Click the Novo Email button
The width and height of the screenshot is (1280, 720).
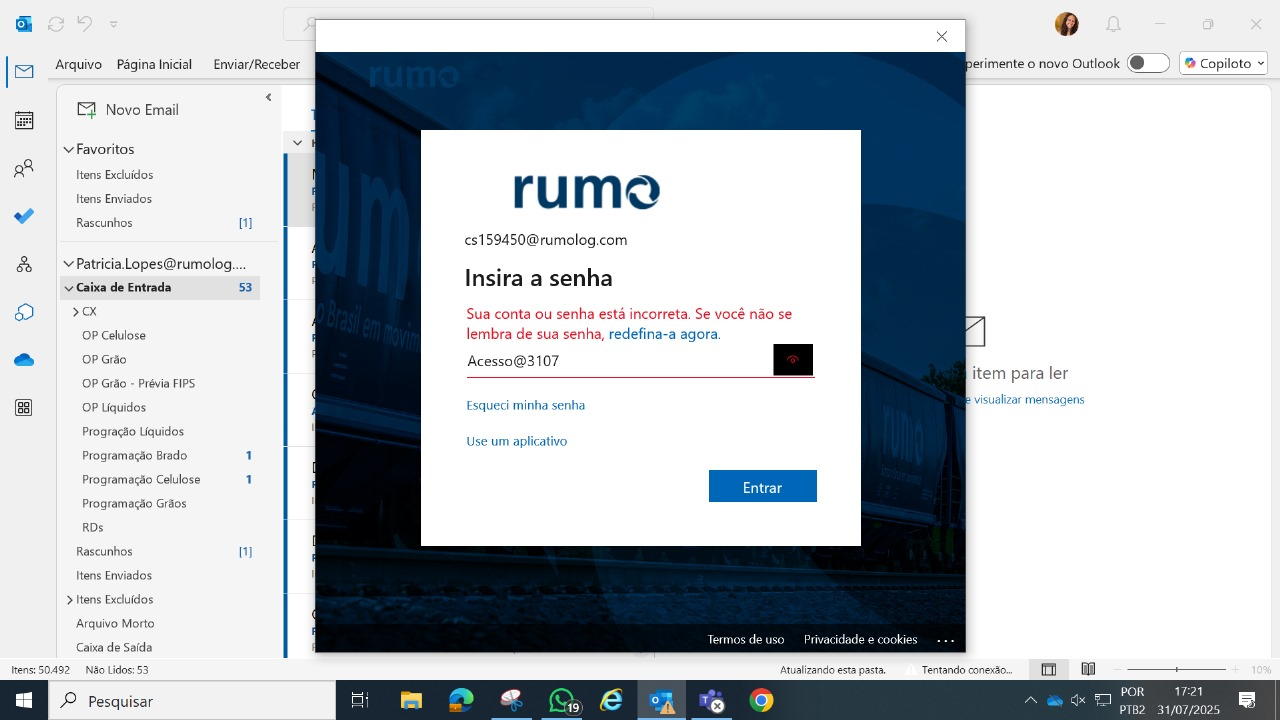[128, 110]
